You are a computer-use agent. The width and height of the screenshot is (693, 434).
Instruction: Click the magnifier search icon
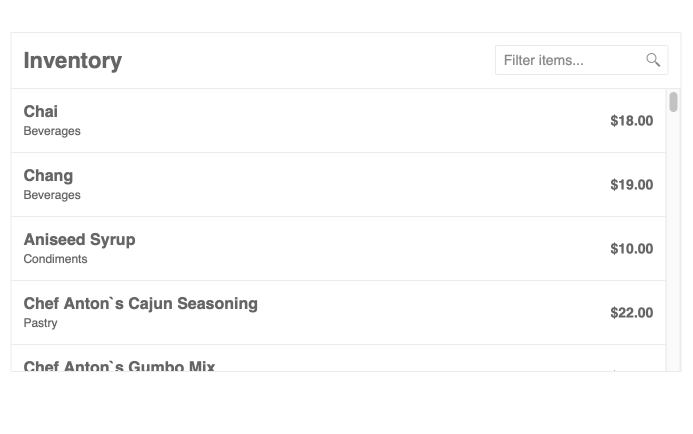click(653, 60)
